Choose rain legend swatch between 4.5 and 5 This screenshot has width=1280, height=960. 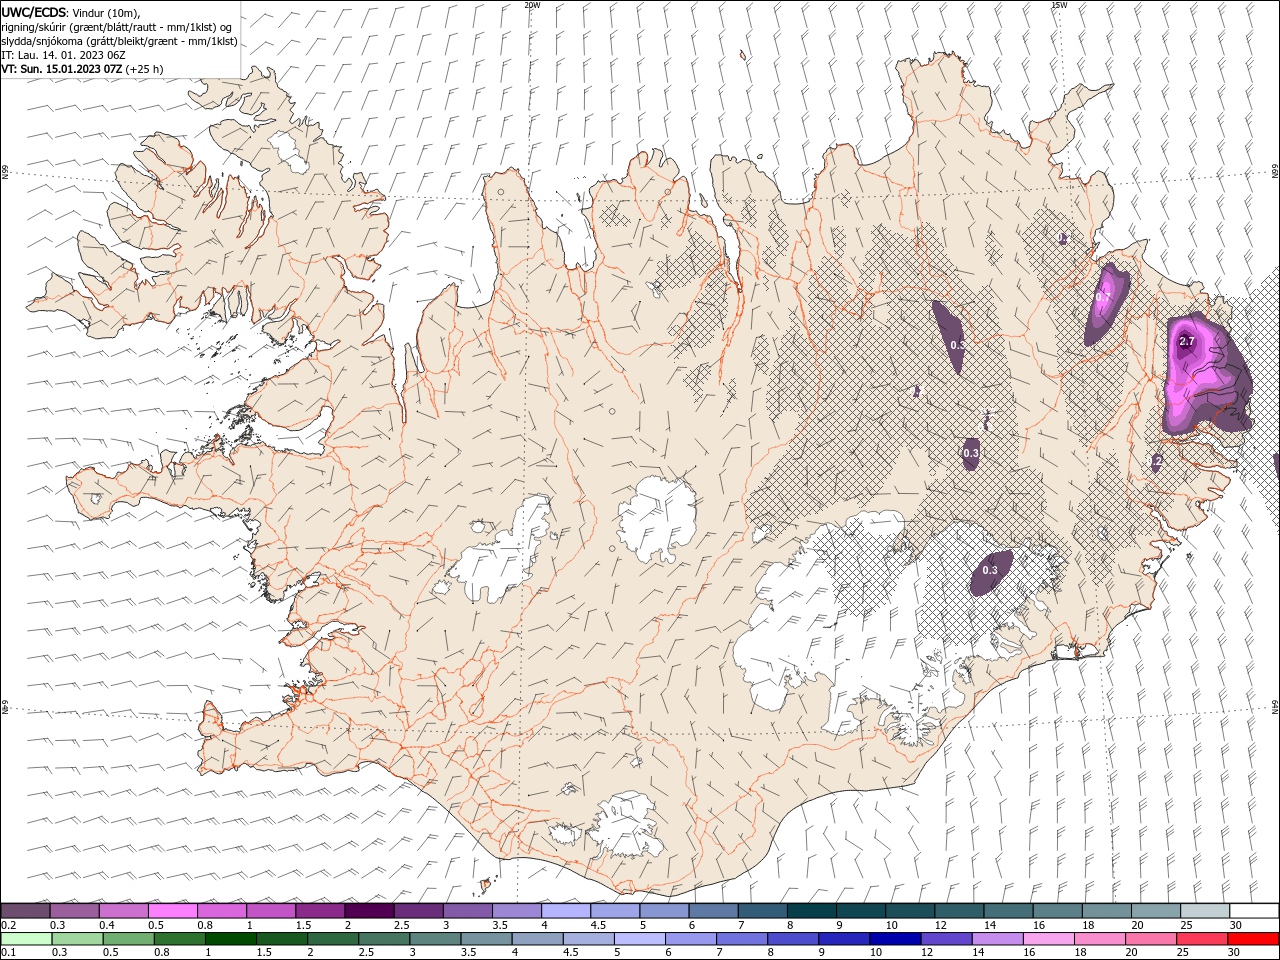(588, 939)
